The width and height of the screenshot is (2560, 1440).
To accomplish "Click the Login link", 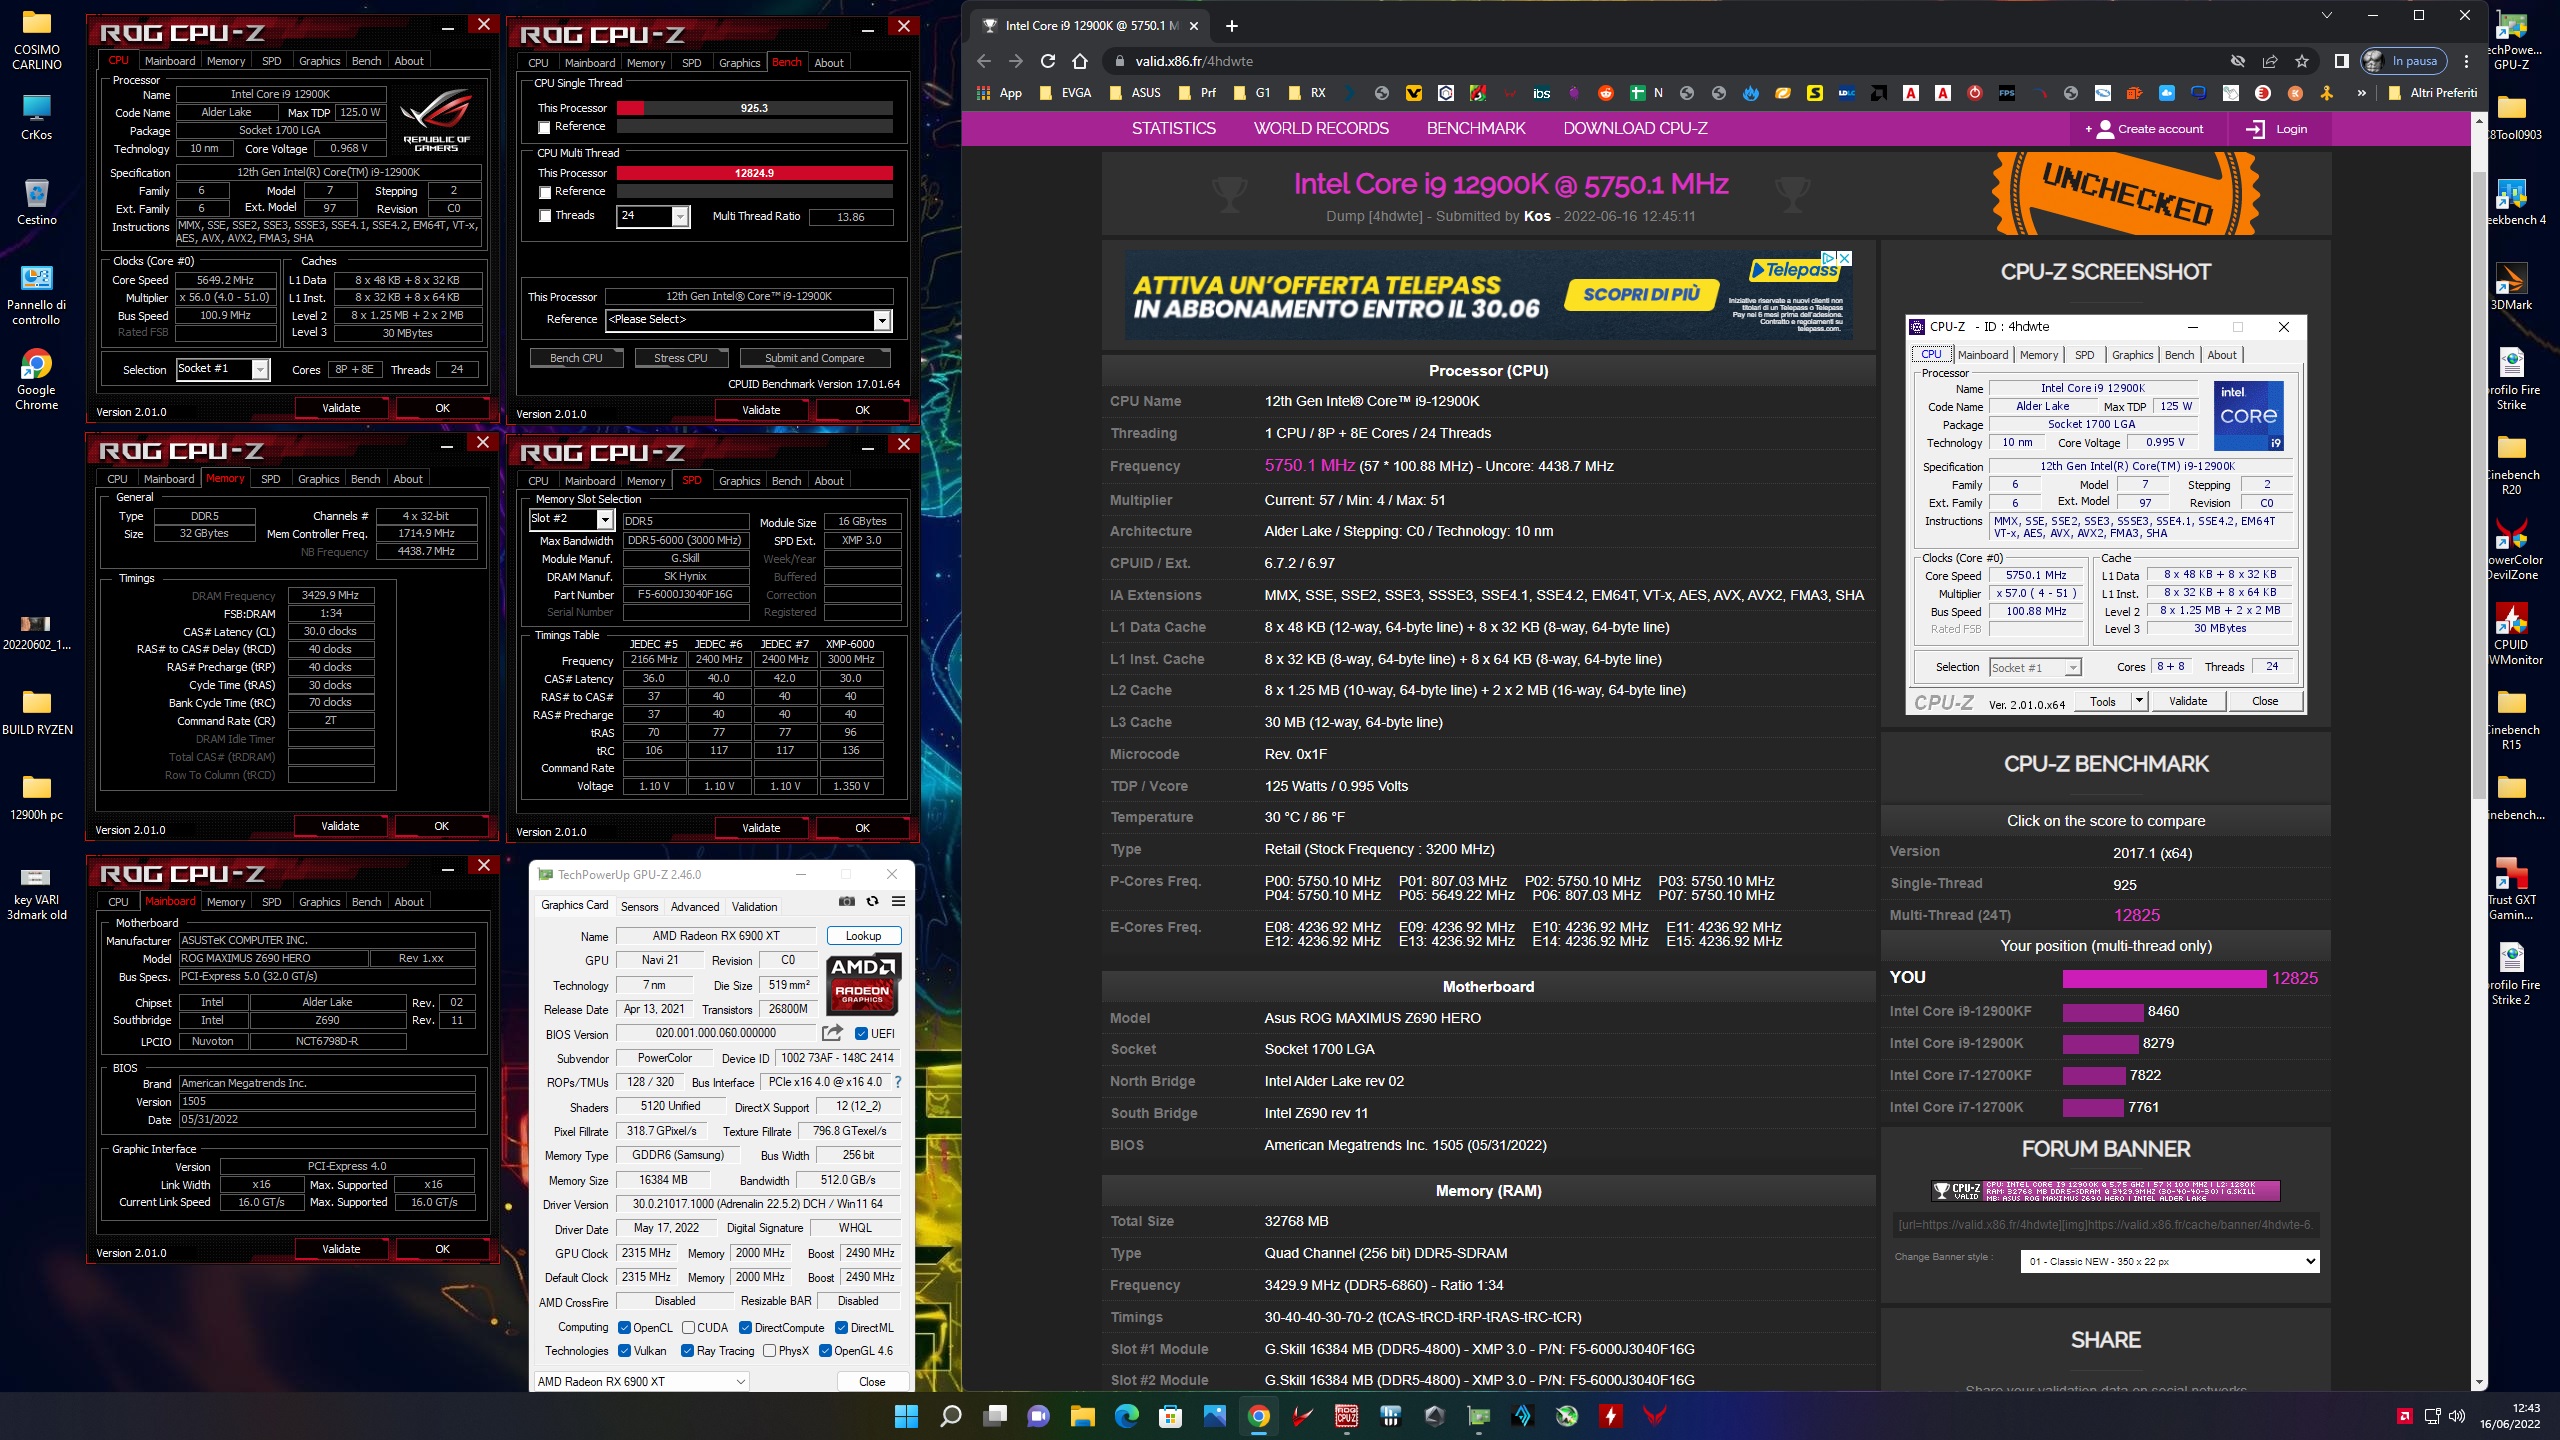I will (x=2277, y=129).
